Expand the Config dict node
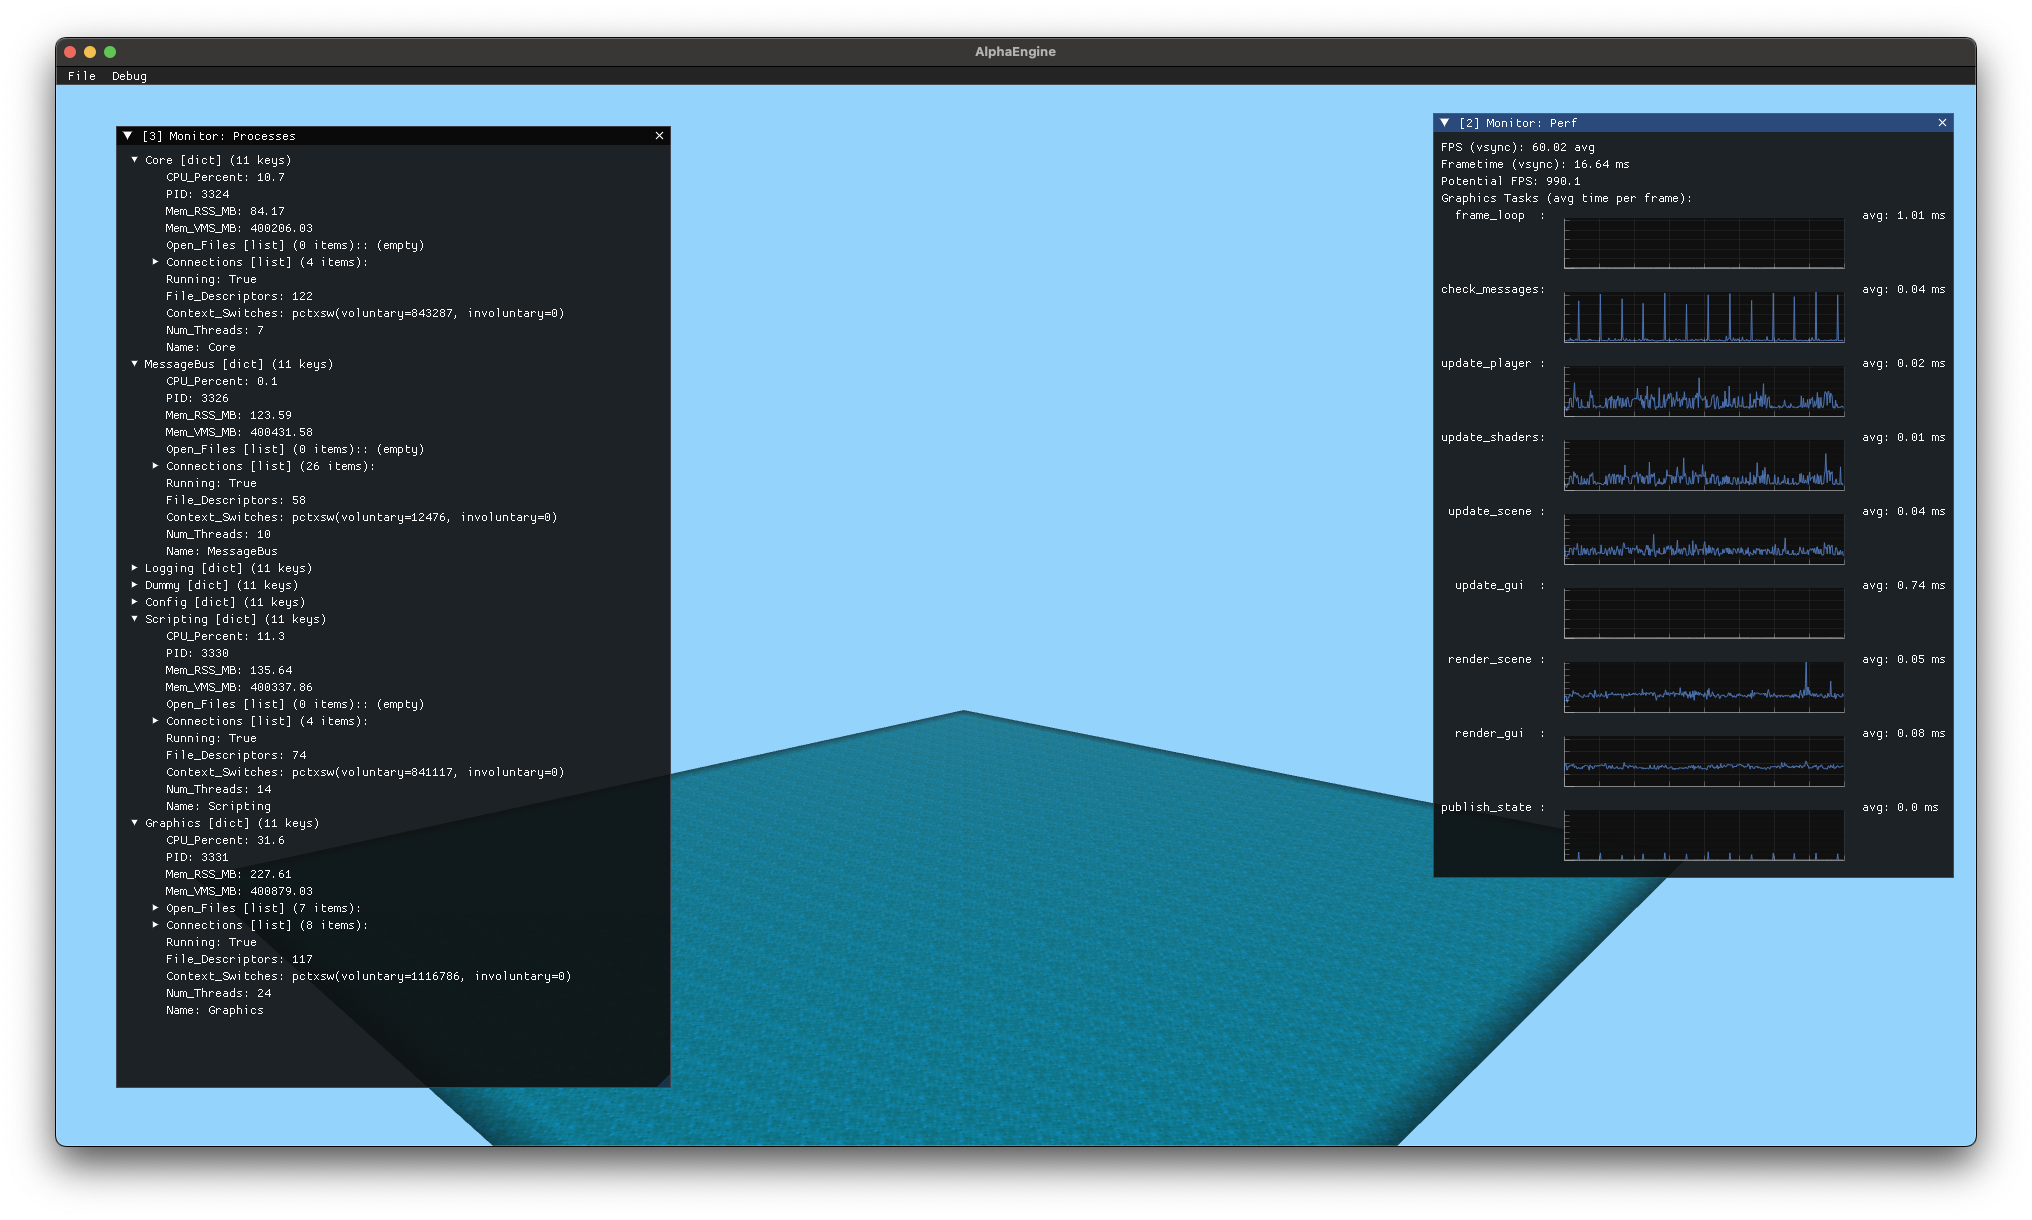2032x1220 pixels. pyautogui.click(x=135, y=602)
